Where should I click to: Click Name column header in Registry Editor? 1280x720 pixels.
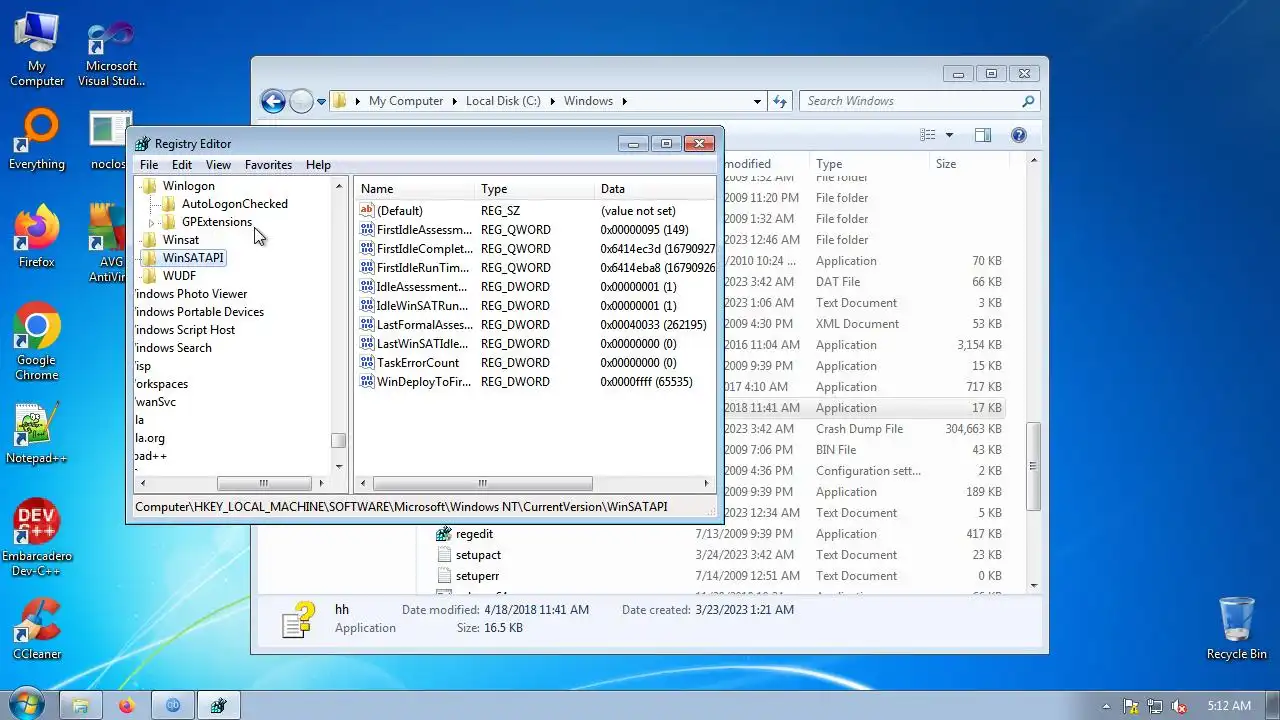414,189
